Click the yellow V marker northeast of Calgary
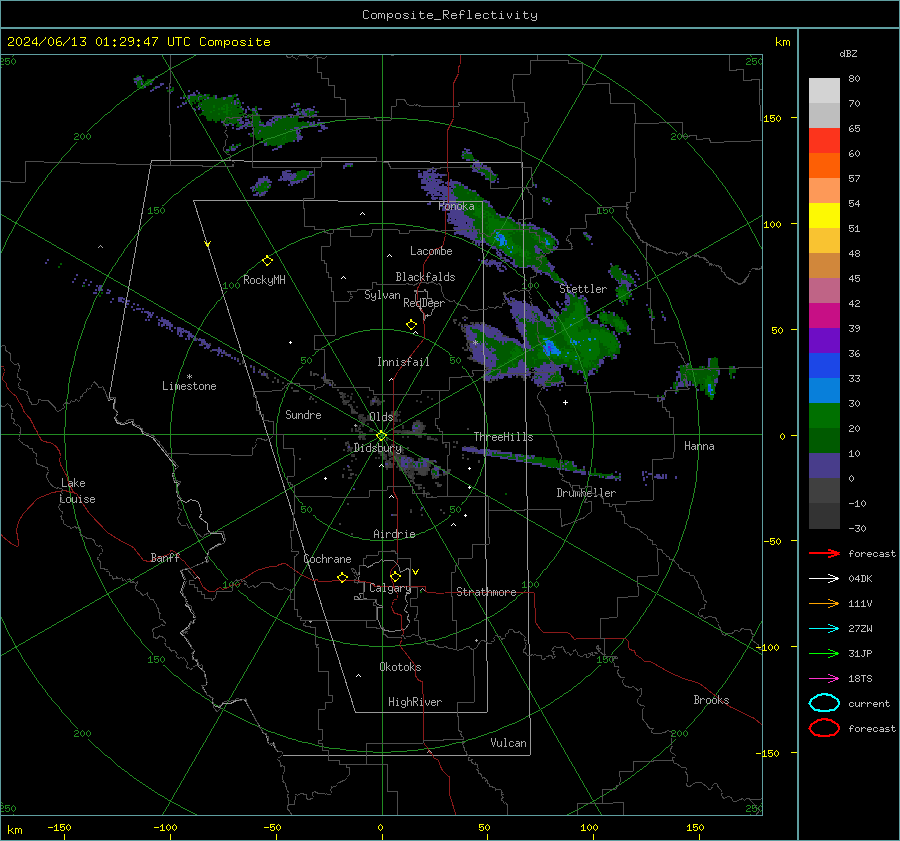 click(416, 572)
